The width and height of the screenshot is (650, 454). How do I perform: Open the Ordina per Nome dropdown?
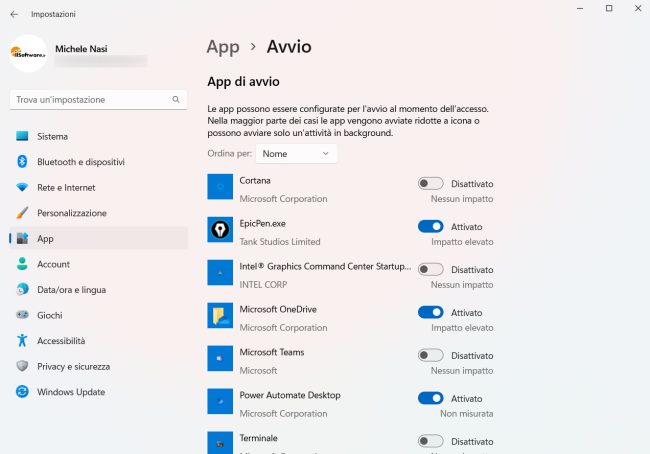click(296, 154)
